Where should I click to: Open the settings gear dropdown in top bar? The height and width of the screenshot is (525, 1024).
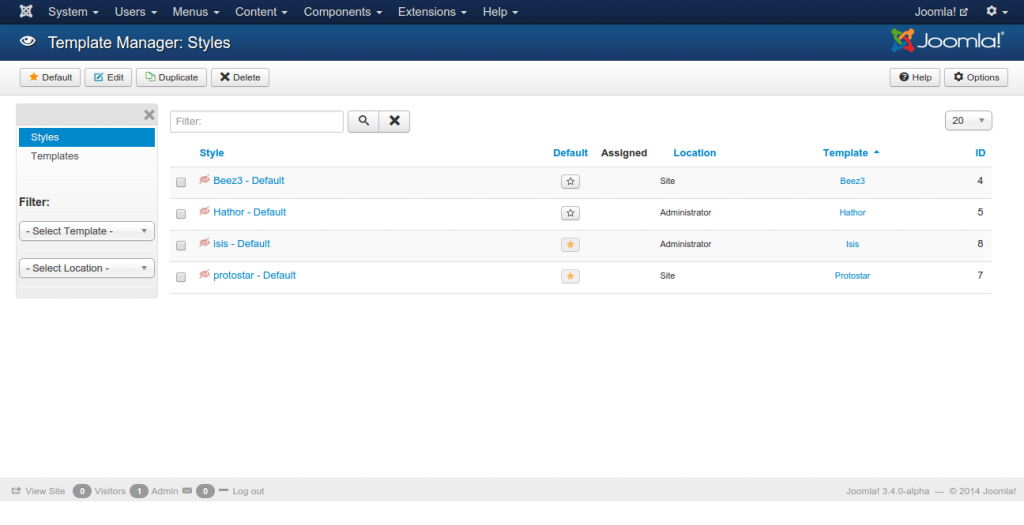tap(996, 12)
